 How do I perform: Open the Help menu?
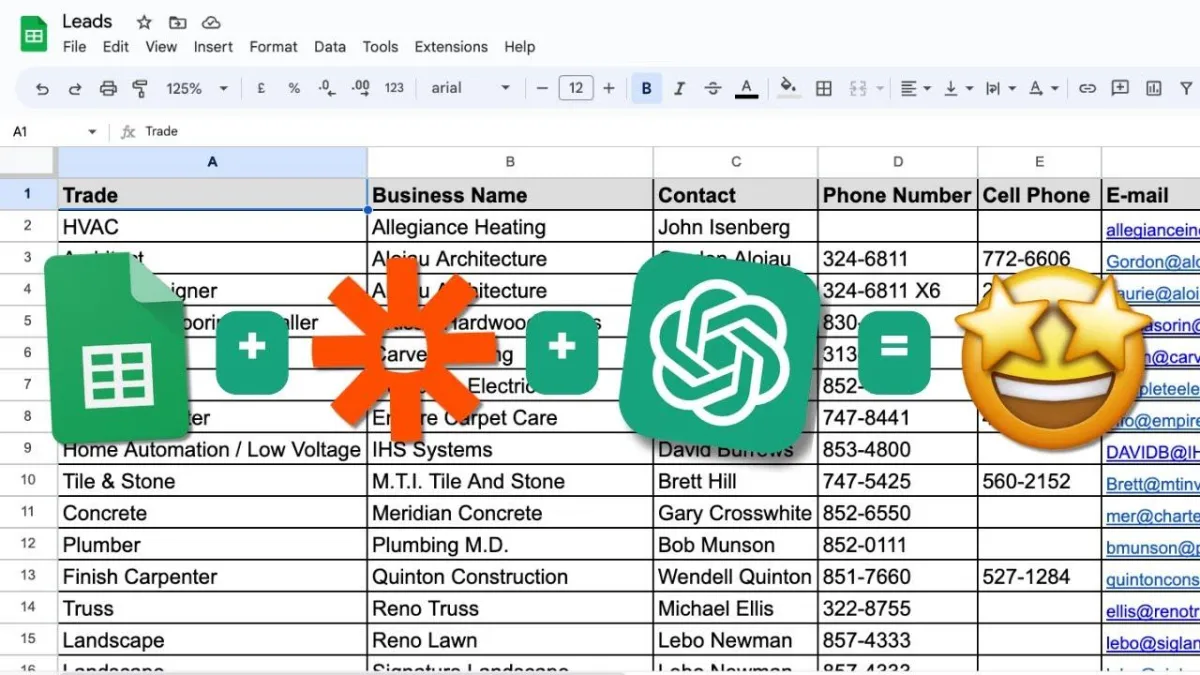pyautogui.click(x=519, y=47)
